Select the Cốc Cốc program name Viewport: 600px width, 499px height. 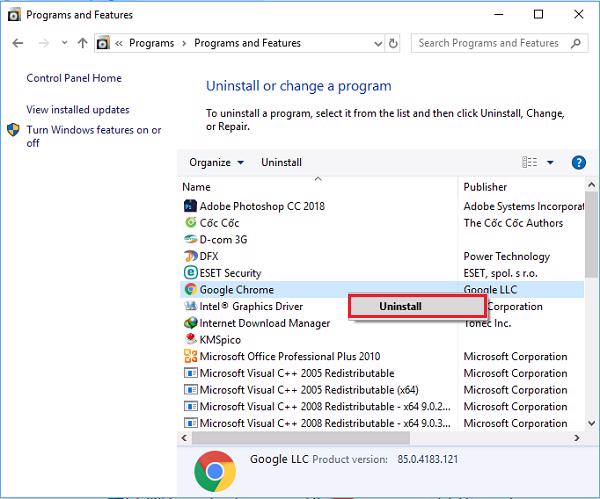[x=219, y=223]
